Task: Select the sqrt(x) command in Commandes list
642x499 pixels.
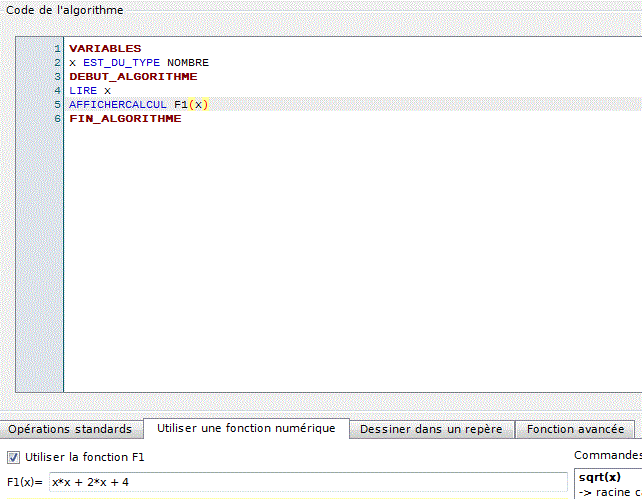Action: pyautogui.click(x=599, y=477)
